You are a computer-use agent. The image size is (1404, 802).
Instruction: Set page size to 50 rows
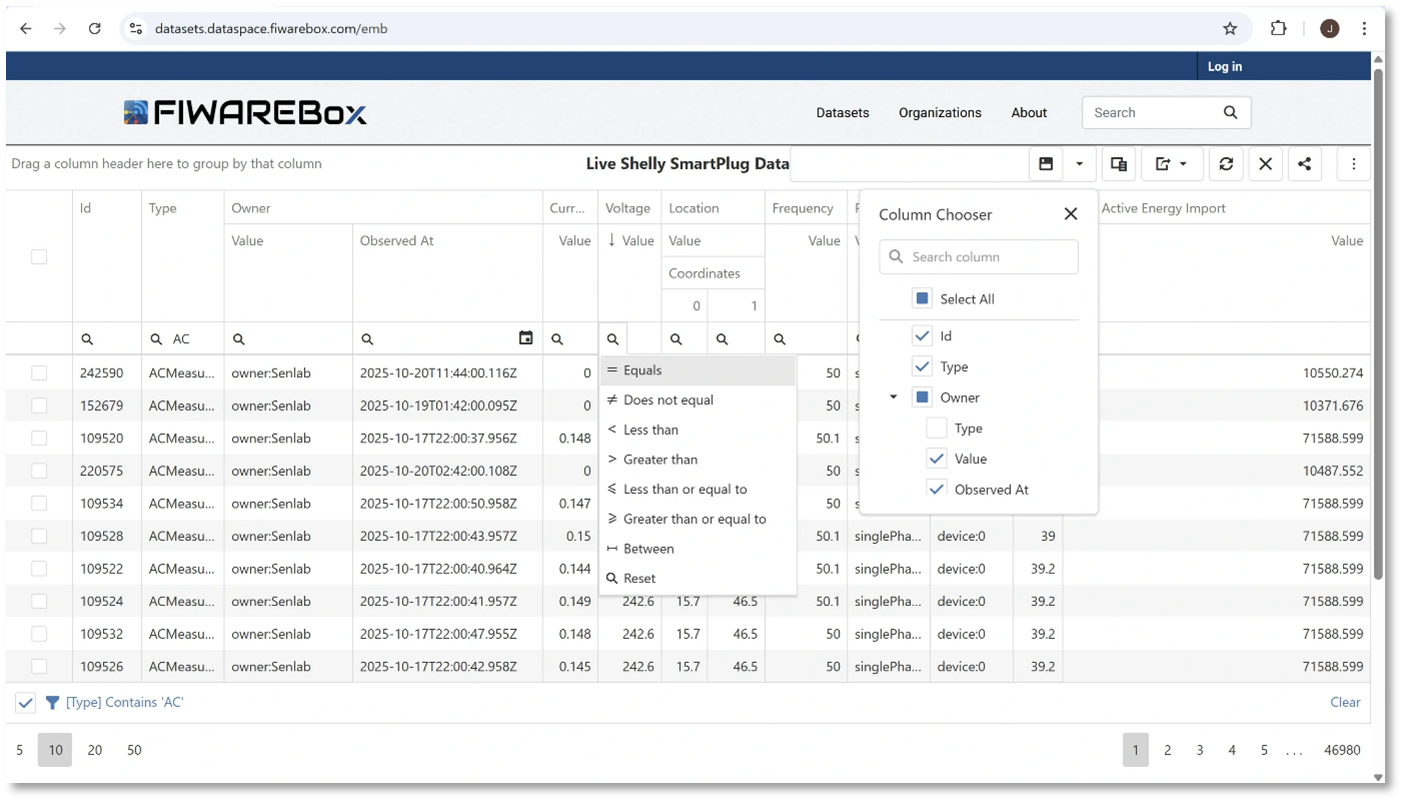[x=134, y=749]
